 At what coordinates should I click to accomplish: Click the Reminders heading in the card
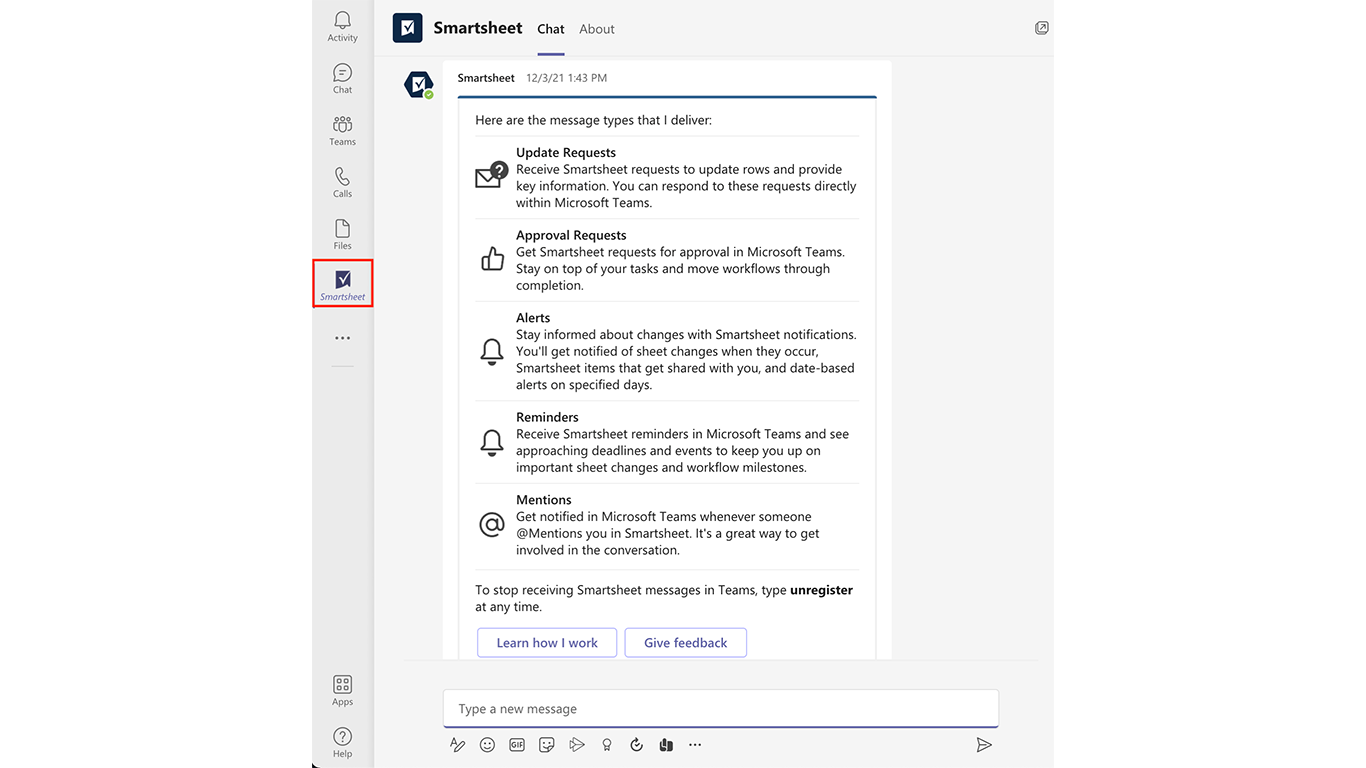pos(547,417)
